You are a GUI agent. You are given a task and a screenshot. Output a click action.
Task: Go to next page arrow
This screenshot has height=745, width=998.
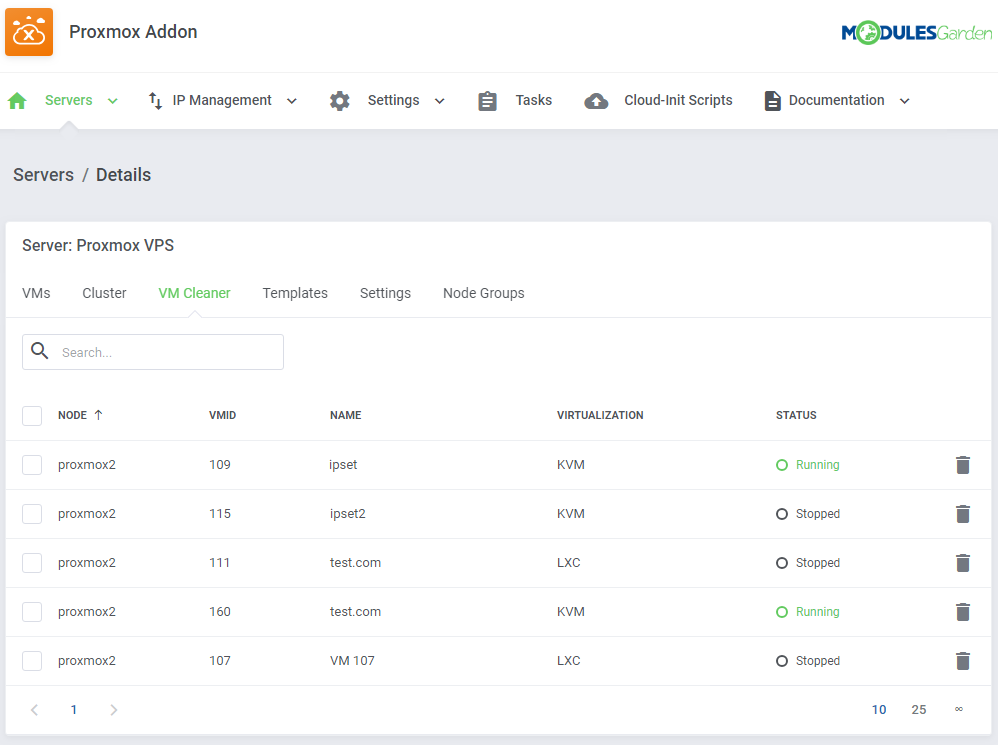(x=113, y=709)
